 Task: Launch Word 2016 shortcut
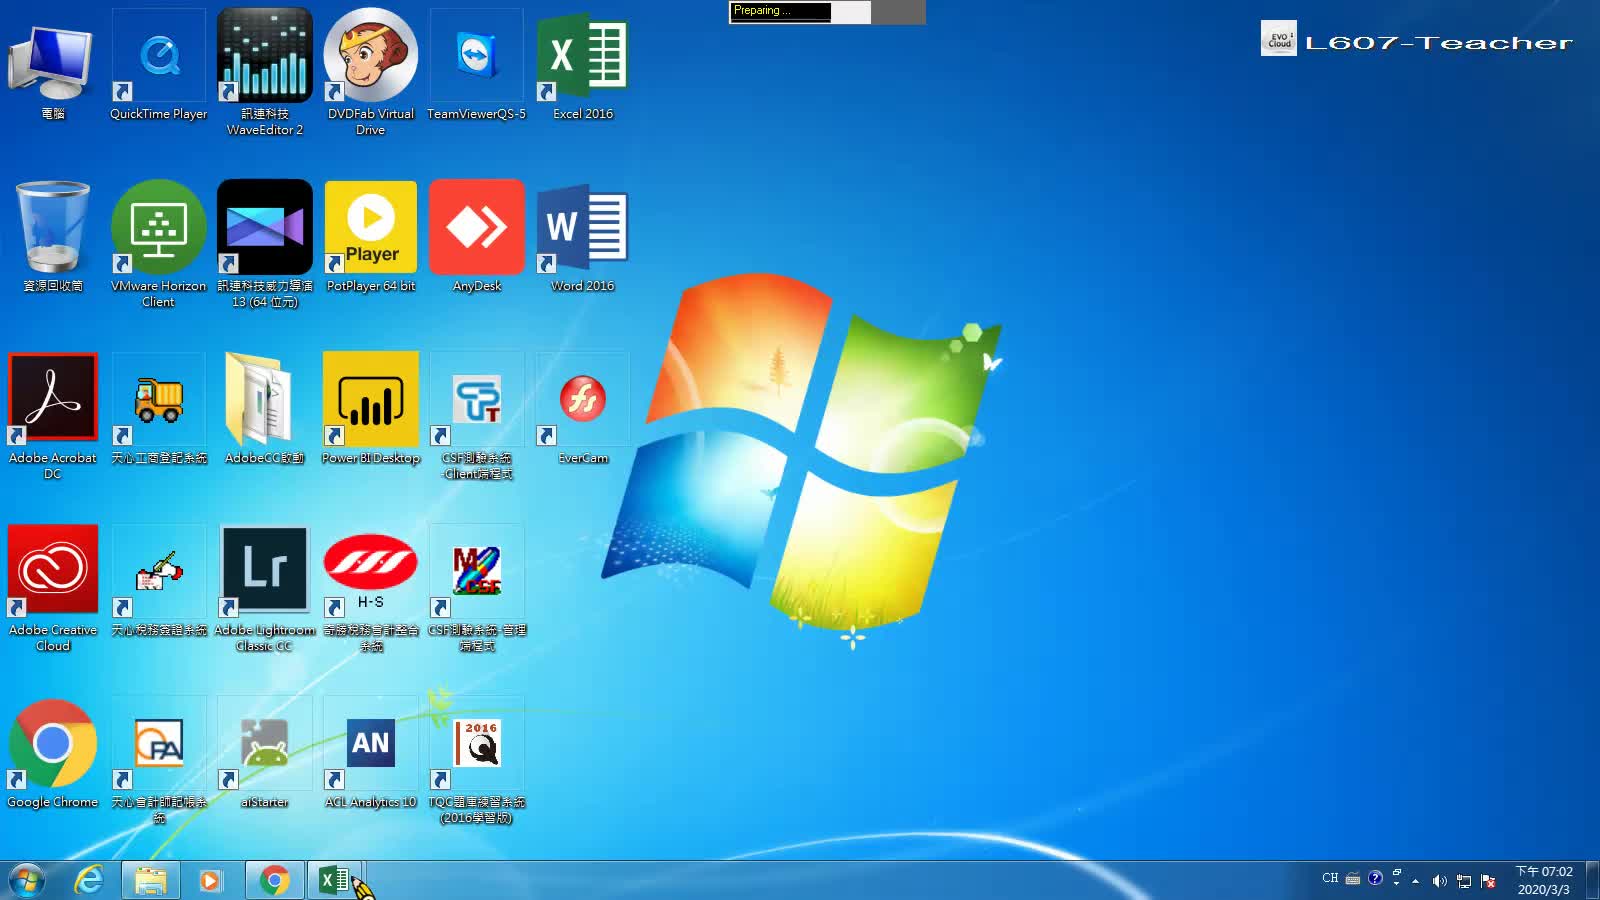click(x=583, y=237)
